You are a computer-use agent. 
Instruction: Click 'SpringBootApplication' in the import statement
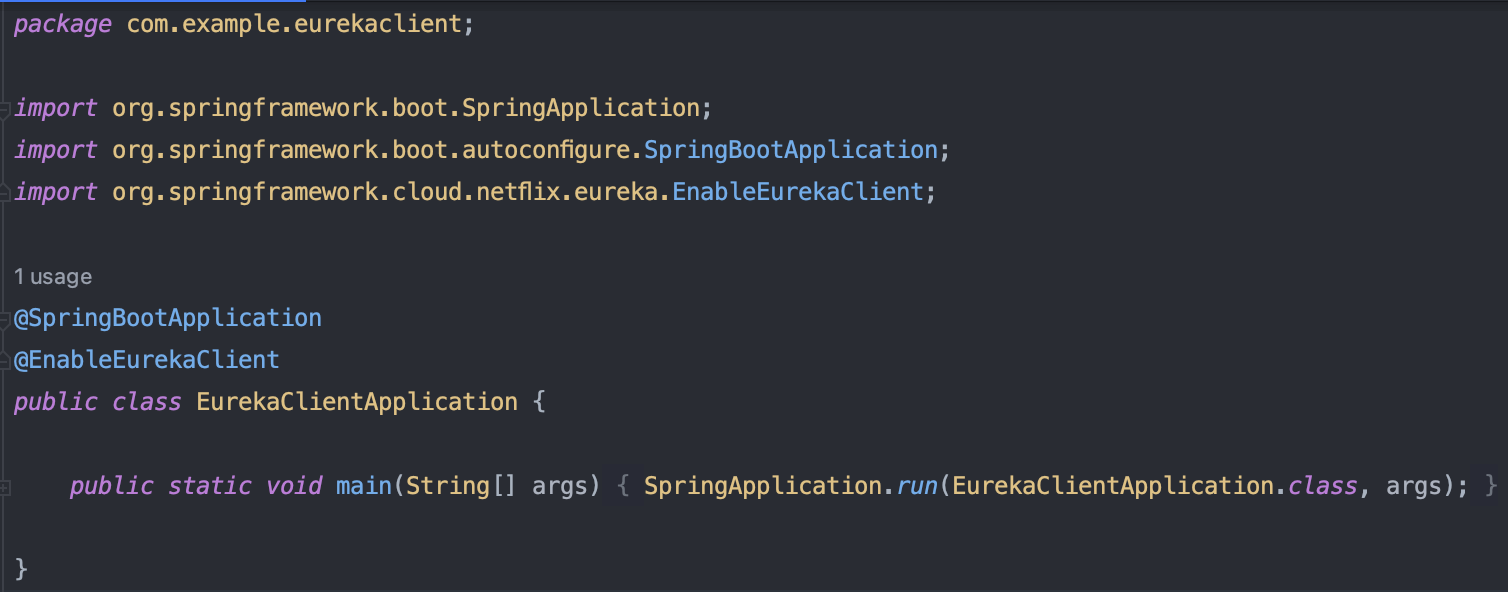tap(791, 150)
